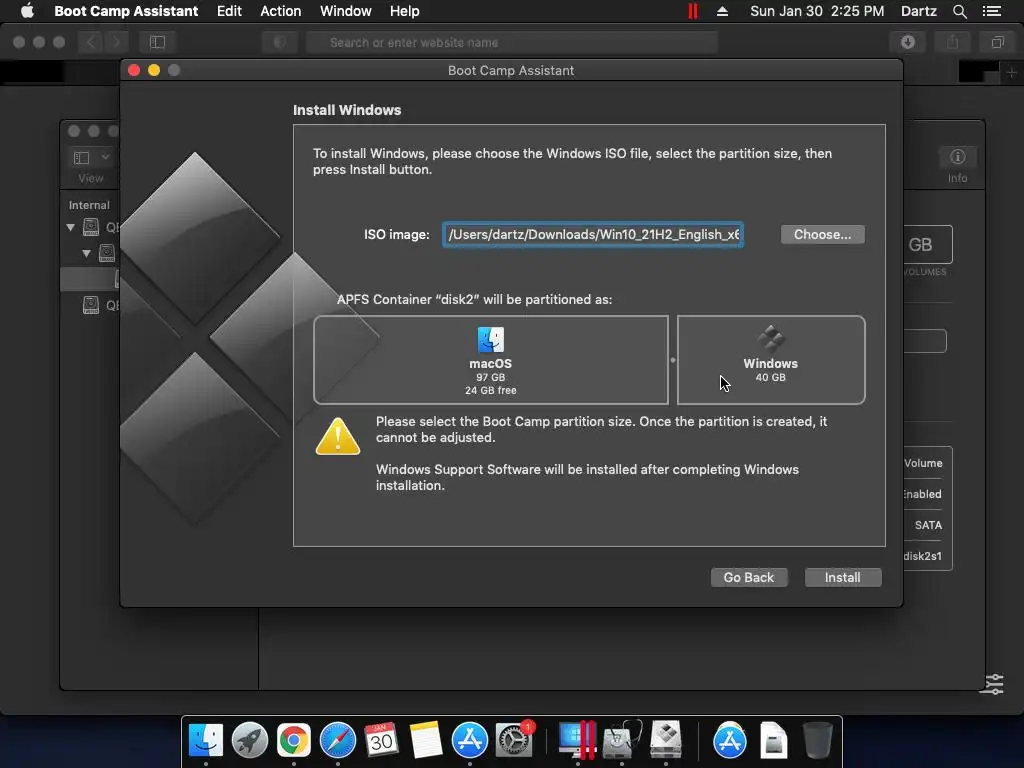The image size is (1024, 768).
Task: Click the sliders icon at Disk Utility bottom edge
Action: coord(994,684)
